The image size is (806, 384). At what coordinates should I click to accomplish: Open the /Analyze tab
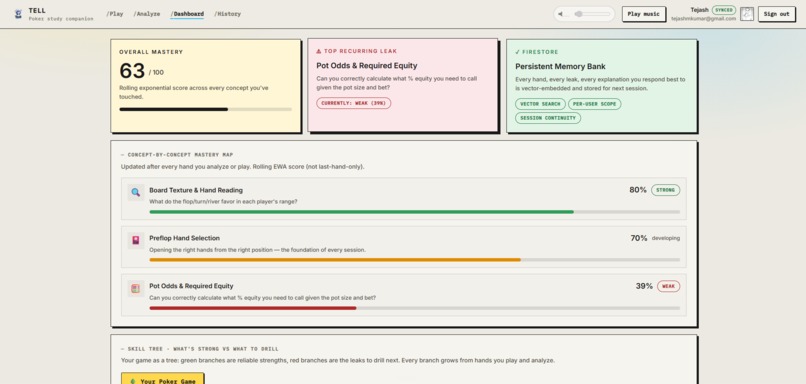146,14
